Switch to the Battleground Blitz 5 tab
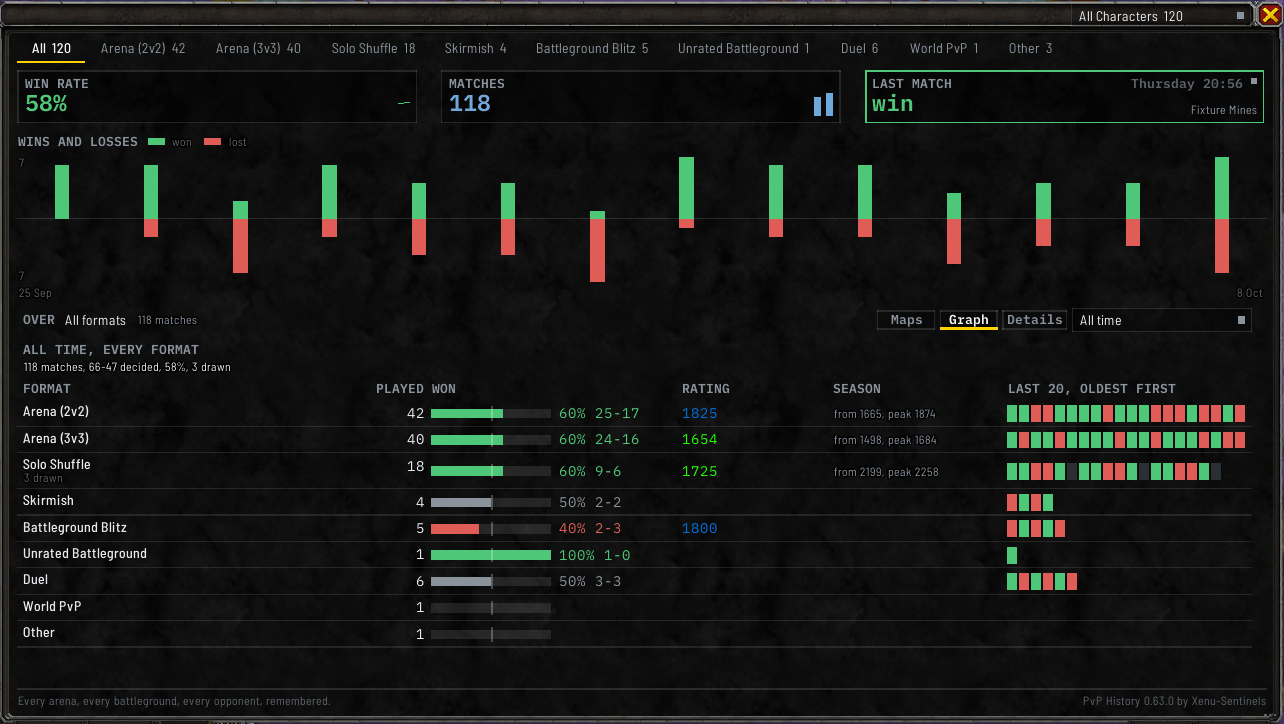1284x724 pixels. click(592, 48)
